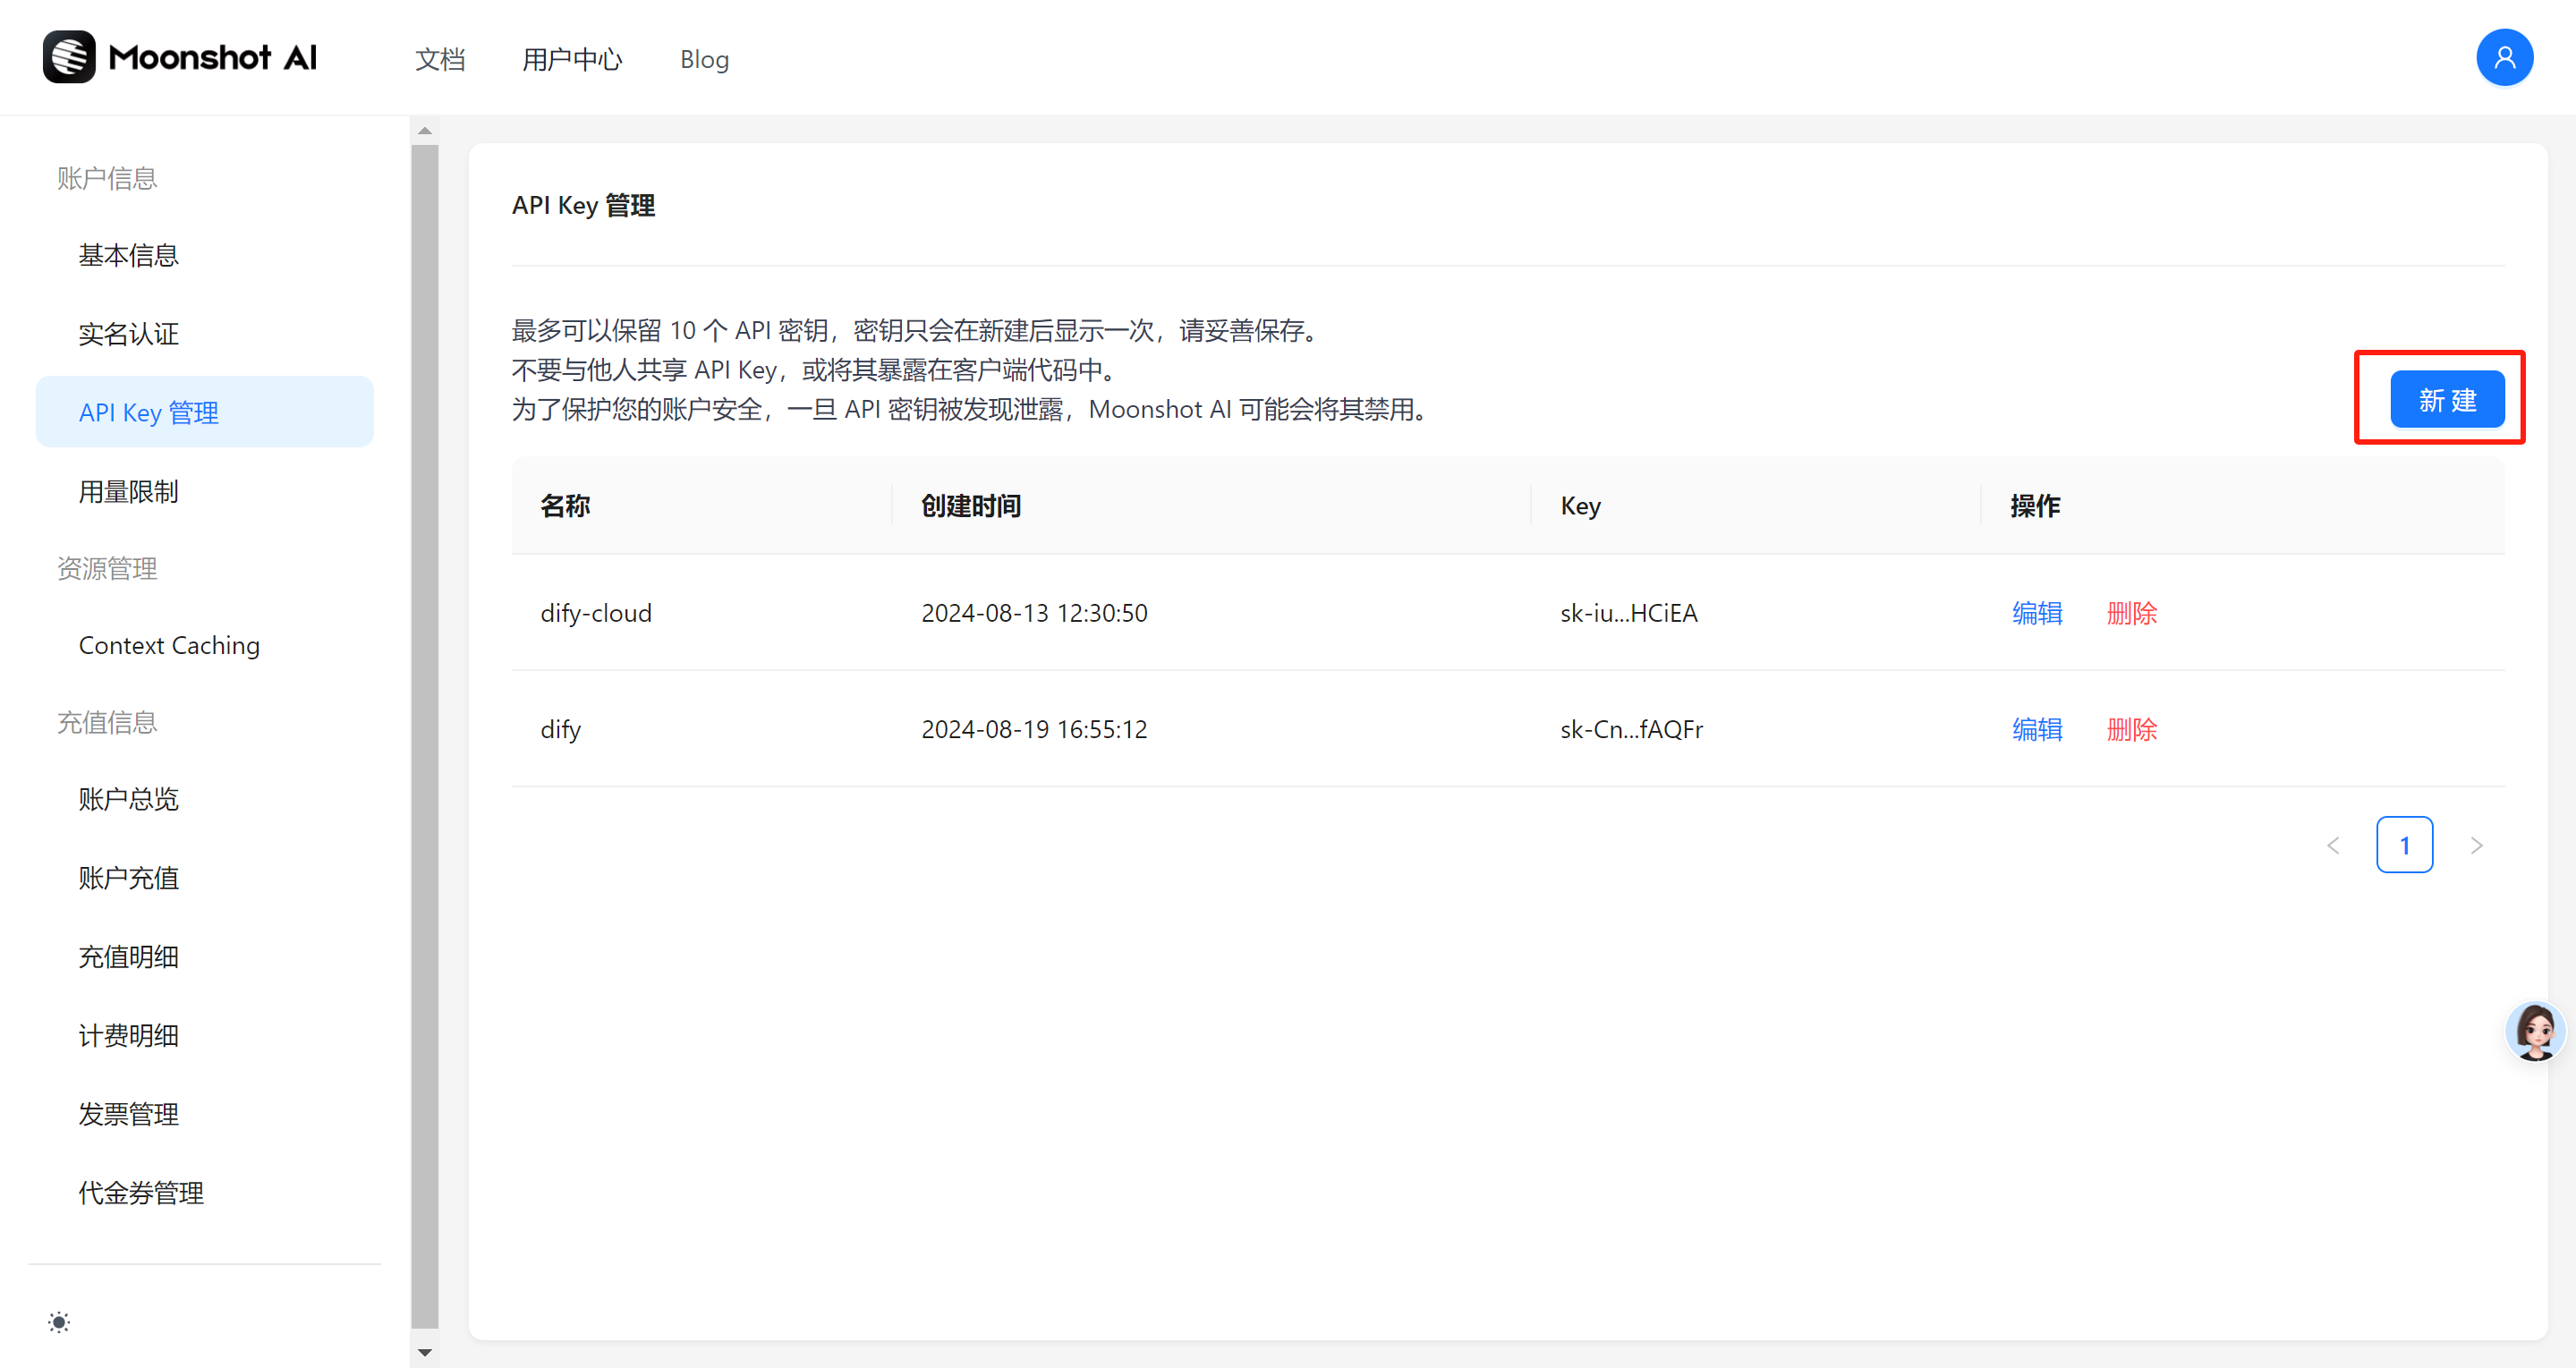Viewport: 2576px width, 1368px height.
Task: Click the sidebar vertical scrollbar track
Action: point(425,740)
